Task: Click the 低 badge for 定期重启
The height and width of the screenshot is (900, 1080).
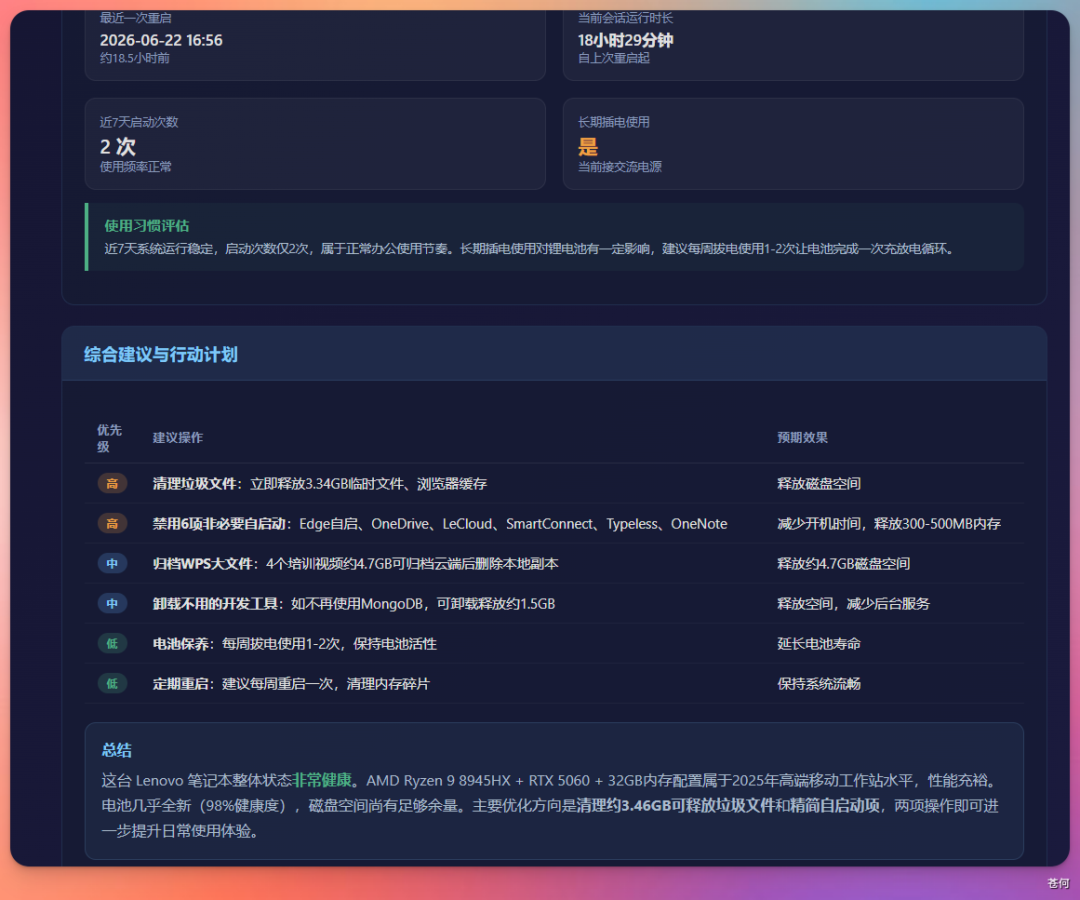Action: [112, 683]
